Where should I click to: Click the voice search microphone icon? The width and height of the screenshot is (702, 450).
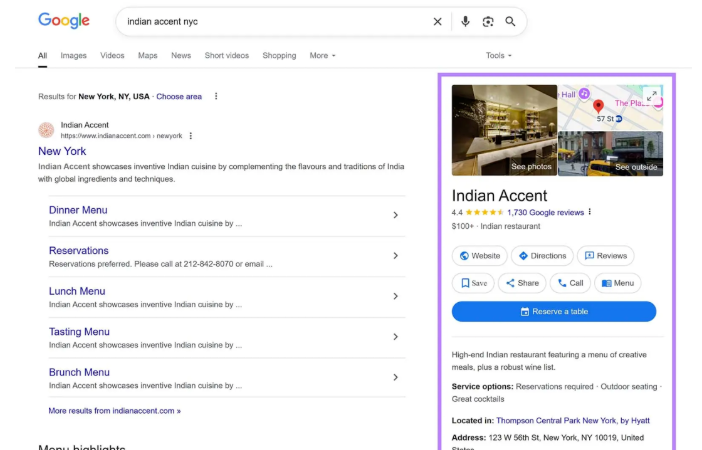[x=465, y=22]
